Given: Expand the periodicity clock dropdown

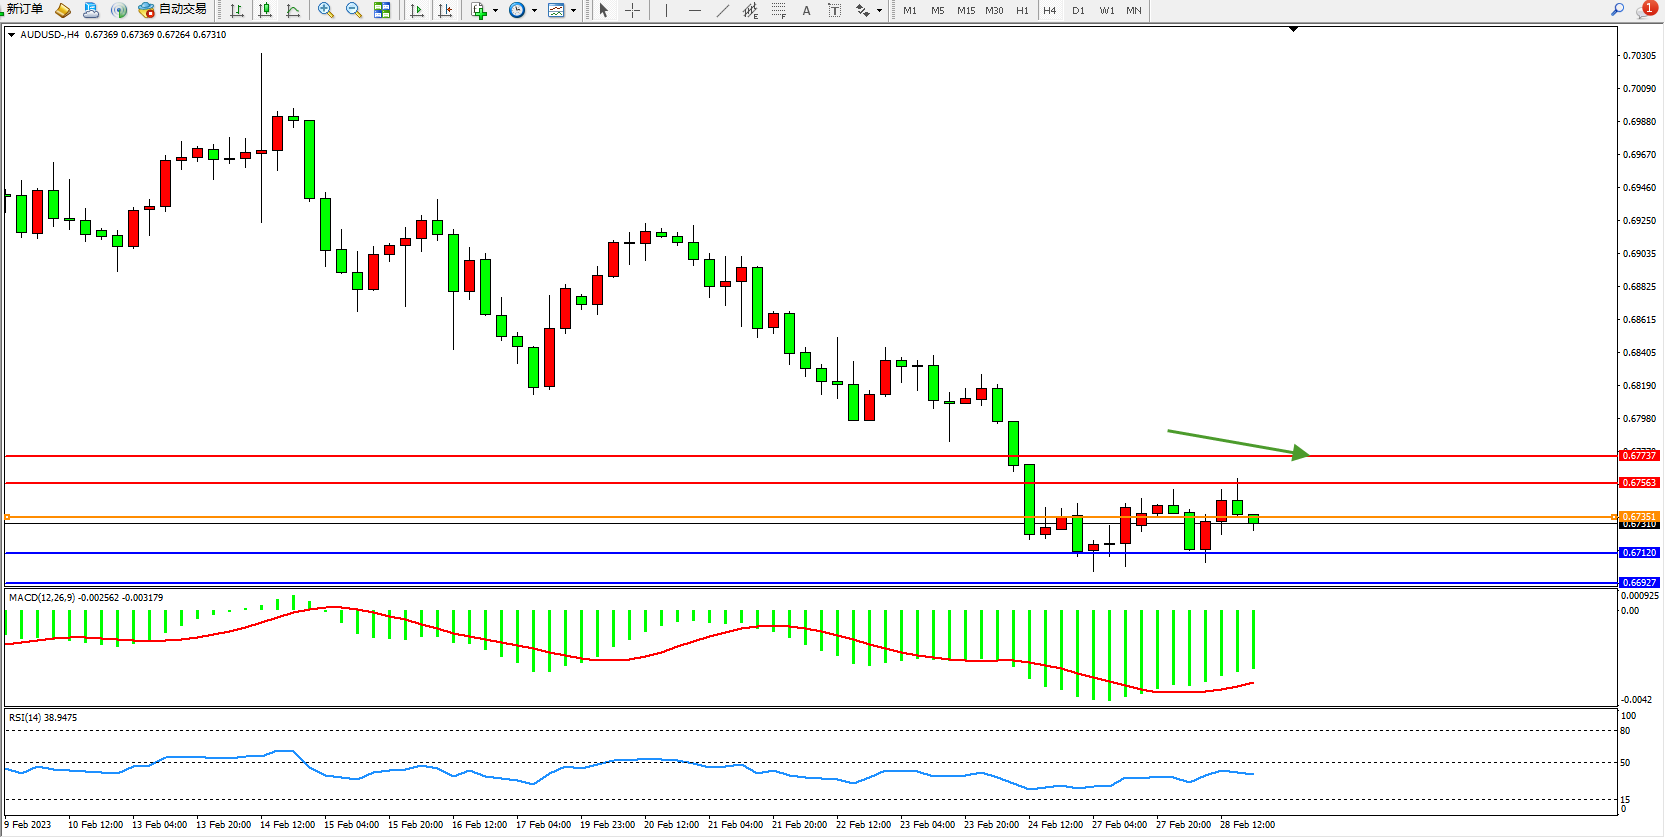Looking at the screenshot, I should pos(534,10).
